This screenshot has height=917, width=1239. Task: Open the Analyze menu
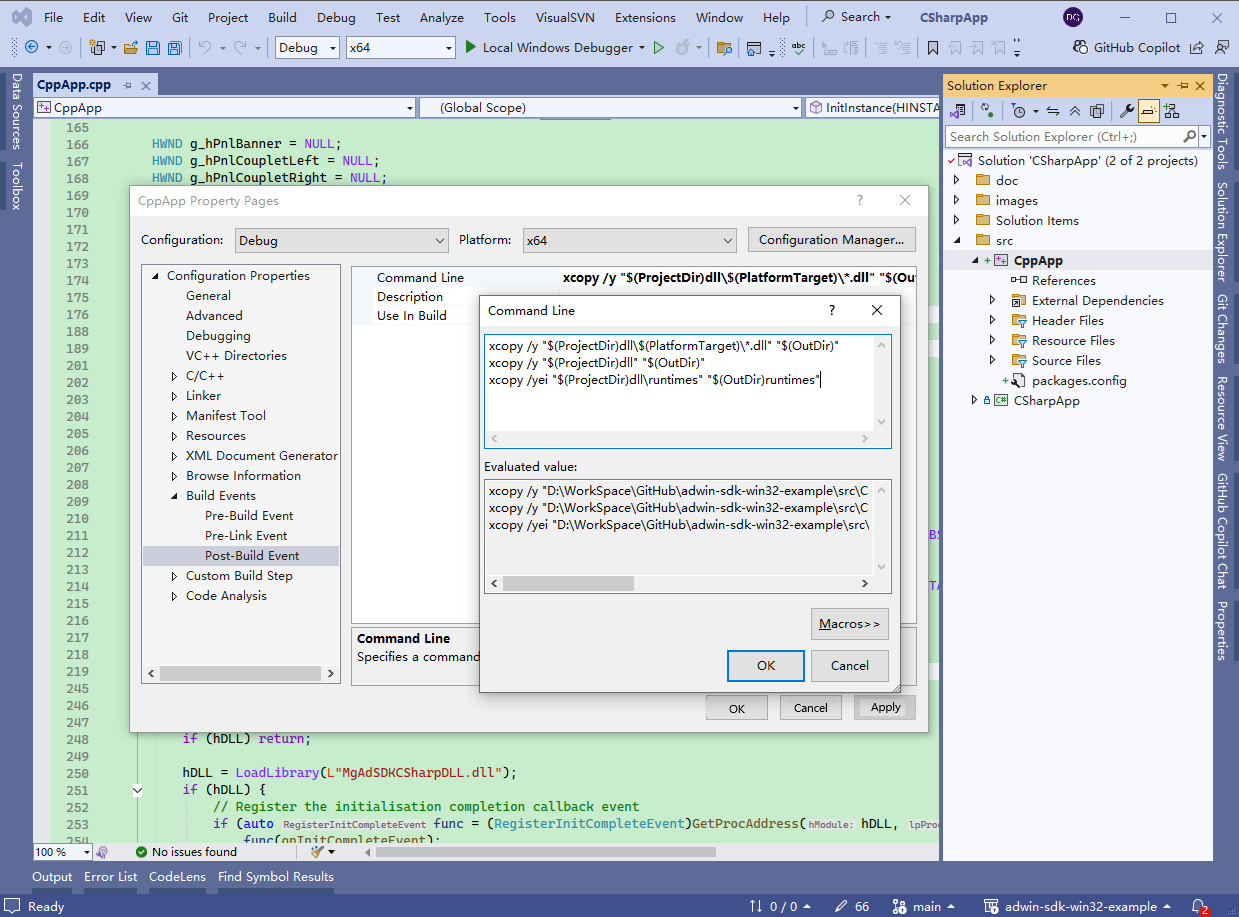point(441,17)
